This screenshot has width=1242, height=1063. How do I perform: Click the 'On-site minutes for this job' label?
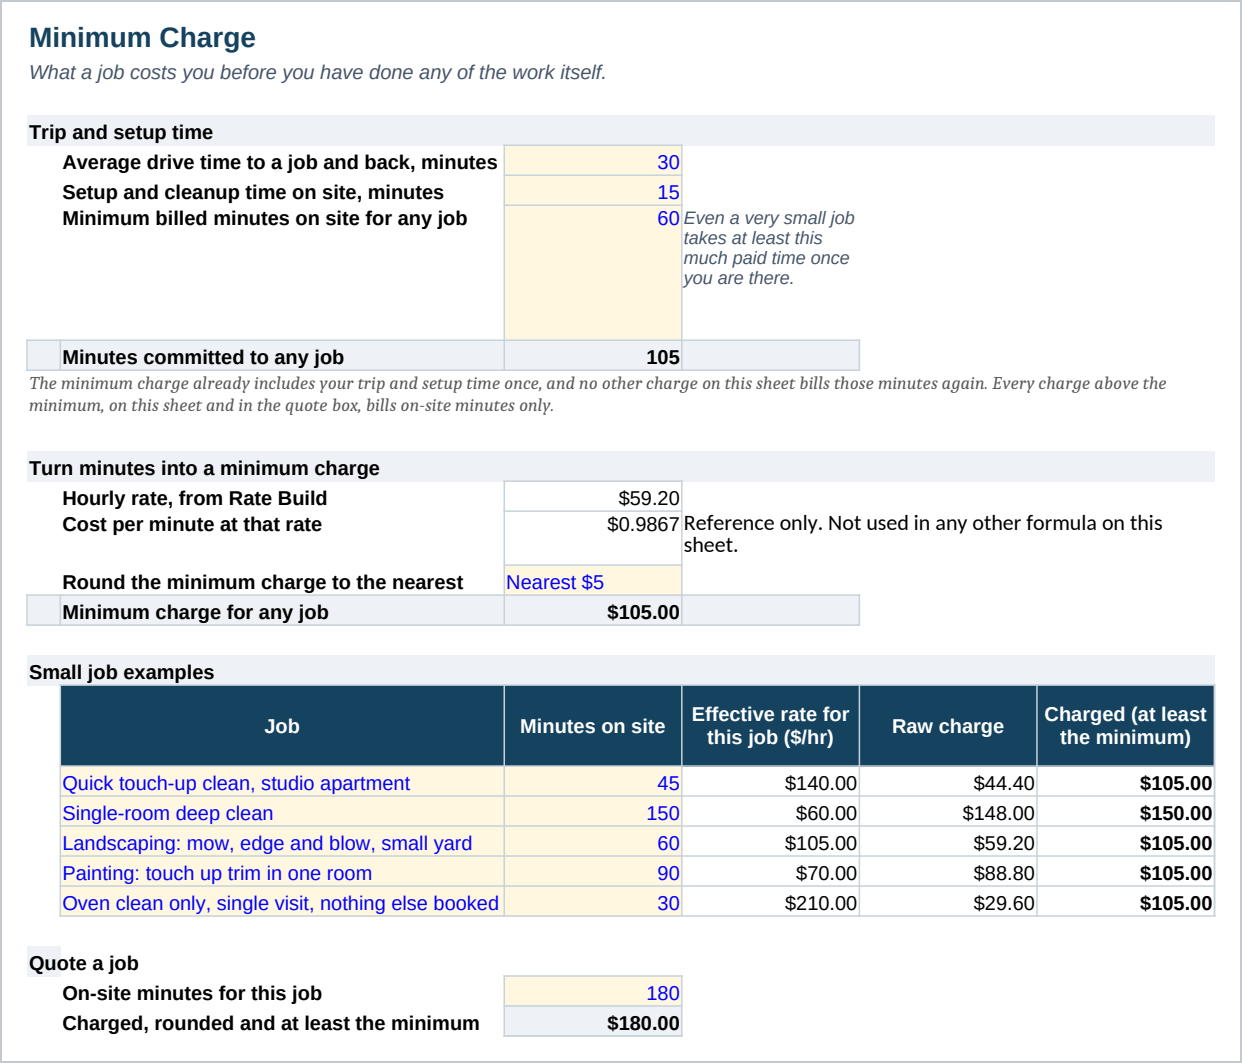192,992
